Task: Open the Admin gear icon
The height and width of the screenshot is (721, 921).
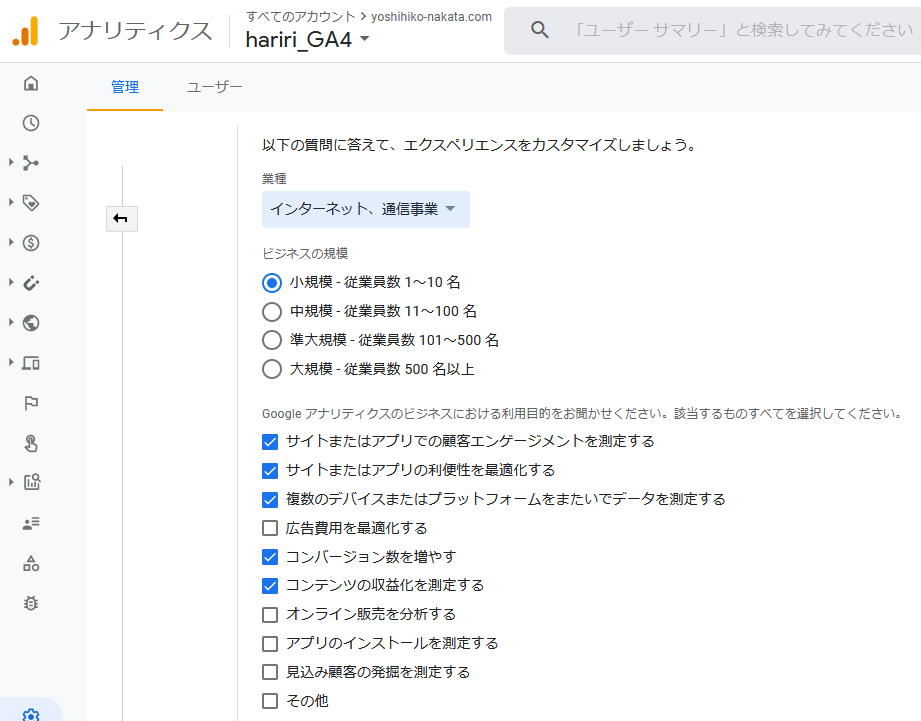Action: [31, 715]
